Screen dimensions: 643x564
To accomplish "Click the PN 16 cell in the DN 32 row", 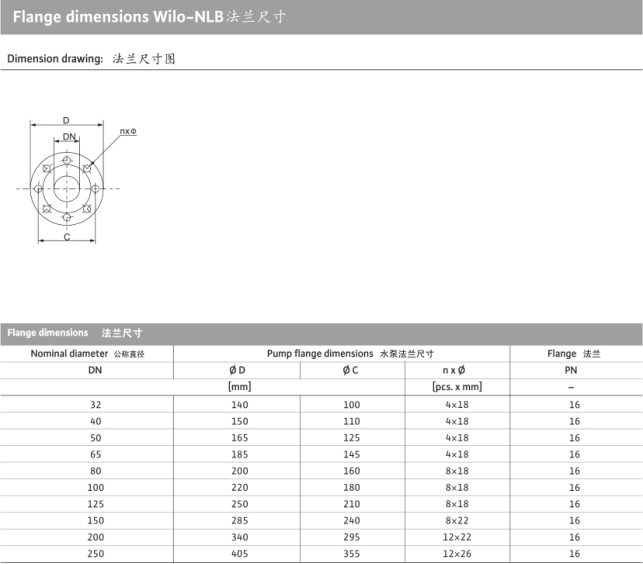I will pyautogui.click(x=575, y=405).
